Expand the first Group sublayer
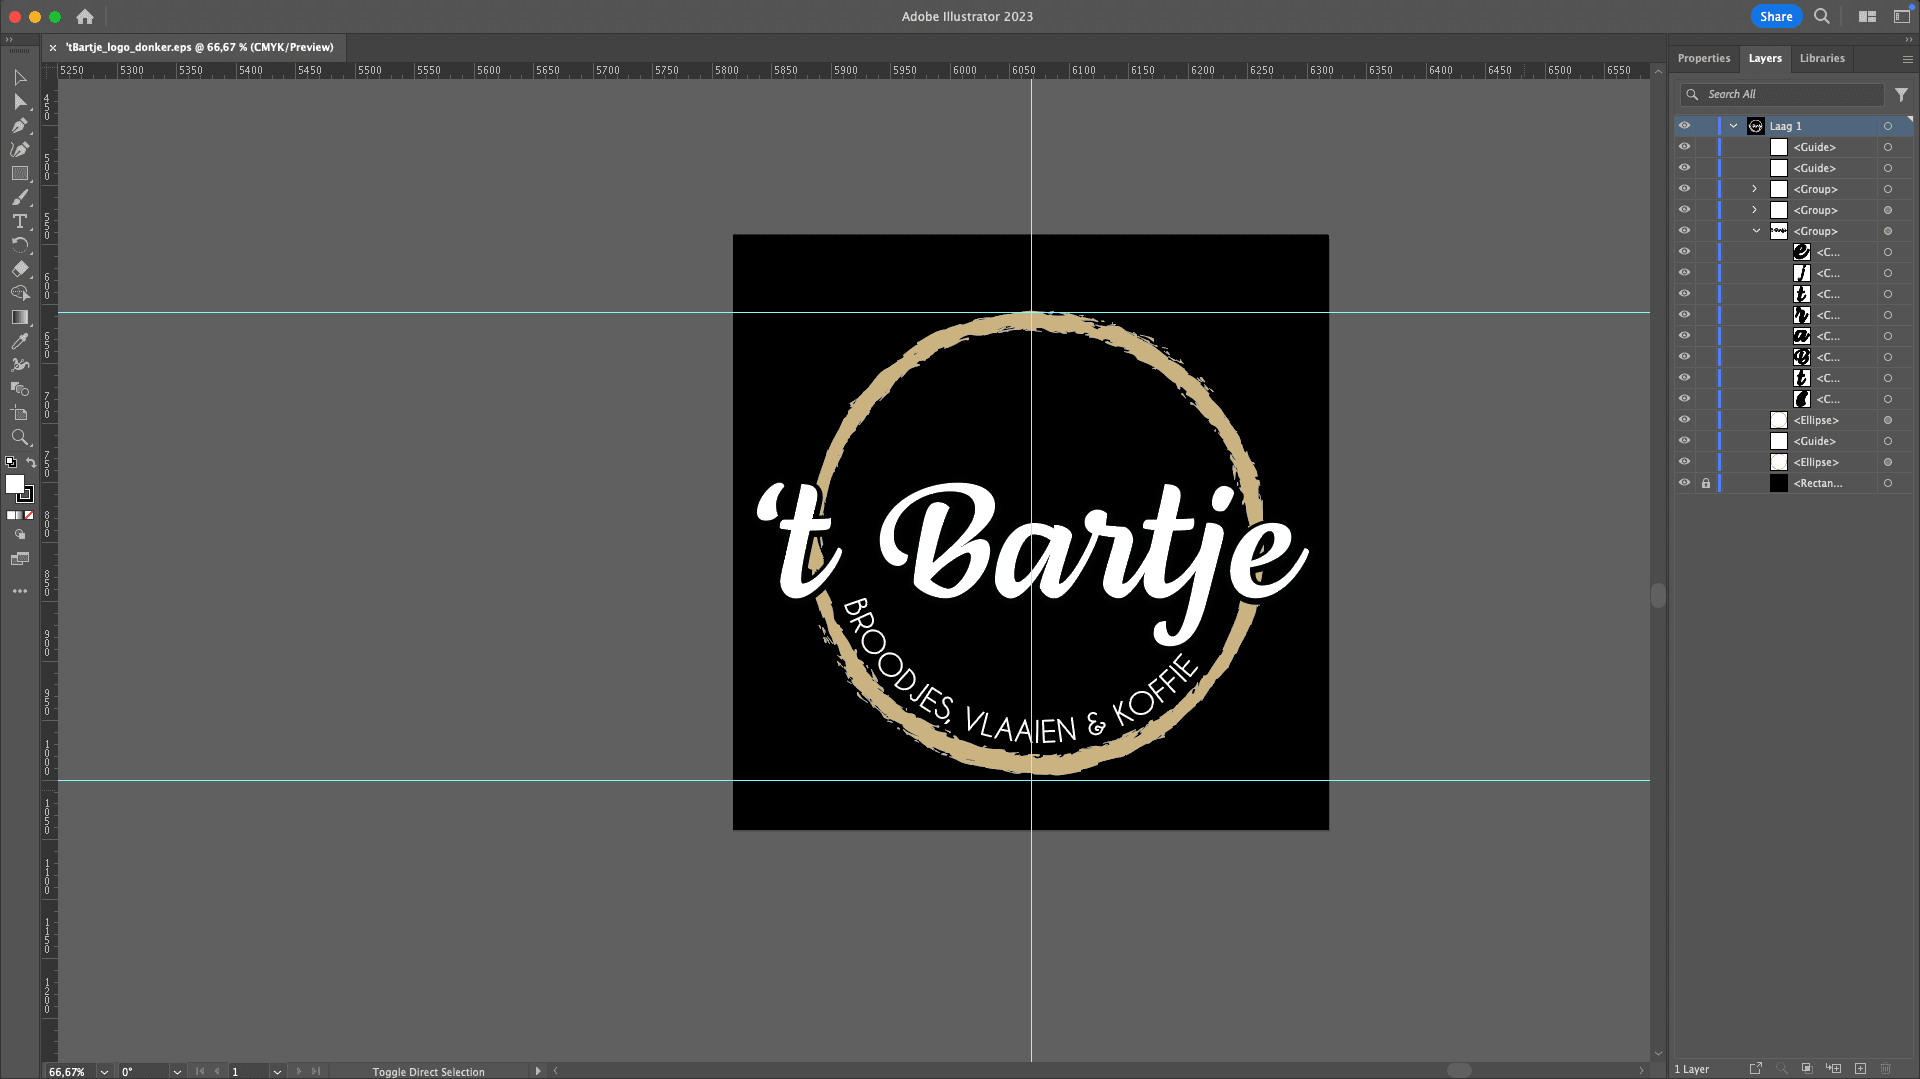This screenshot has height=1079, width=1920. click(x=1755, y=189)
